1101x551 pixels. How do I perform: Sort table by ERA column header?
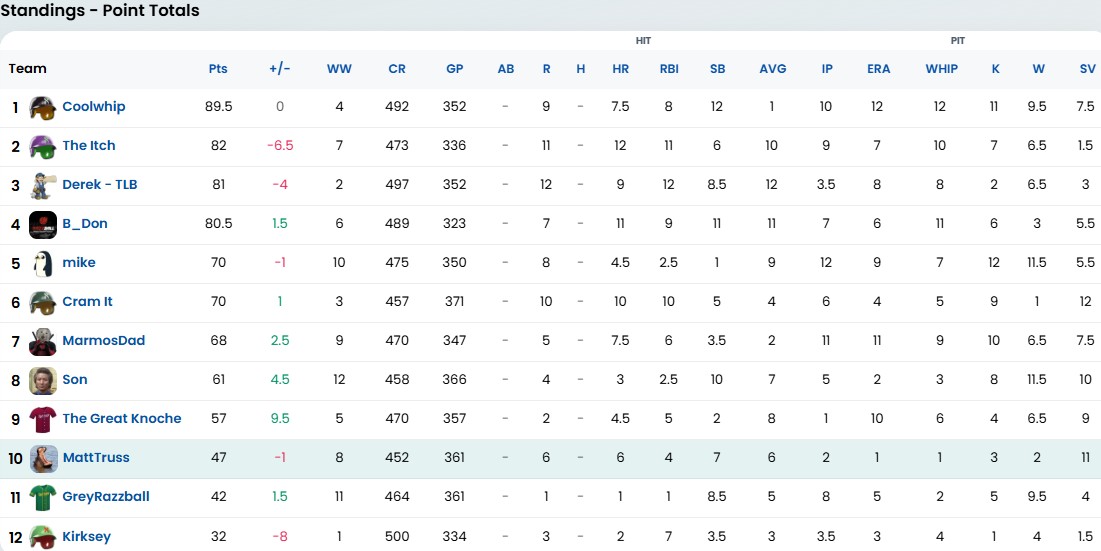coord(878,69)
